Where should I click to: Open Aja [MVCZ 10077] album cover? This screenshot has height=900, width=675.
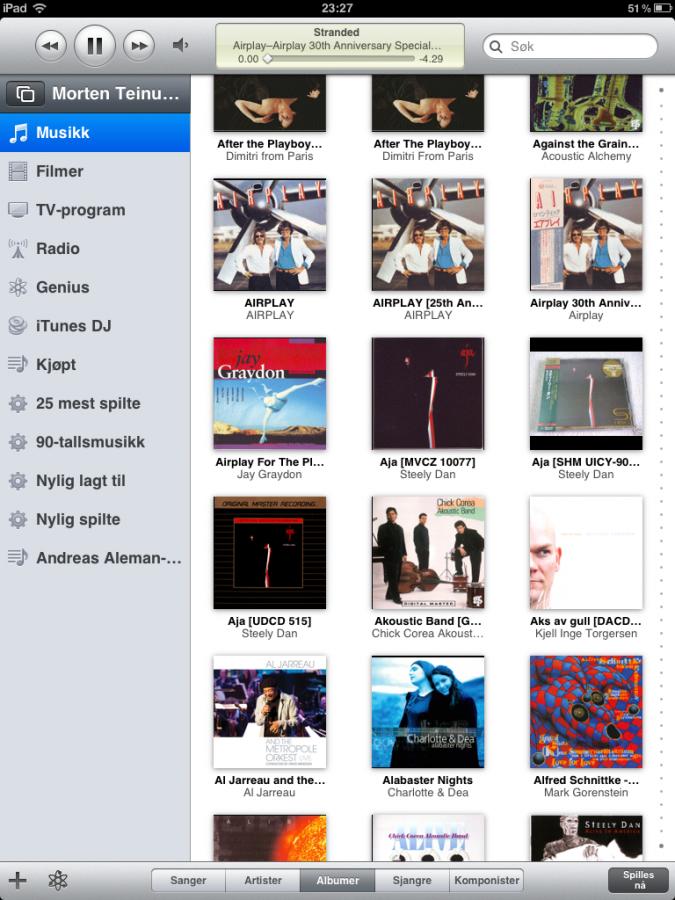click(x=428, y=393)
